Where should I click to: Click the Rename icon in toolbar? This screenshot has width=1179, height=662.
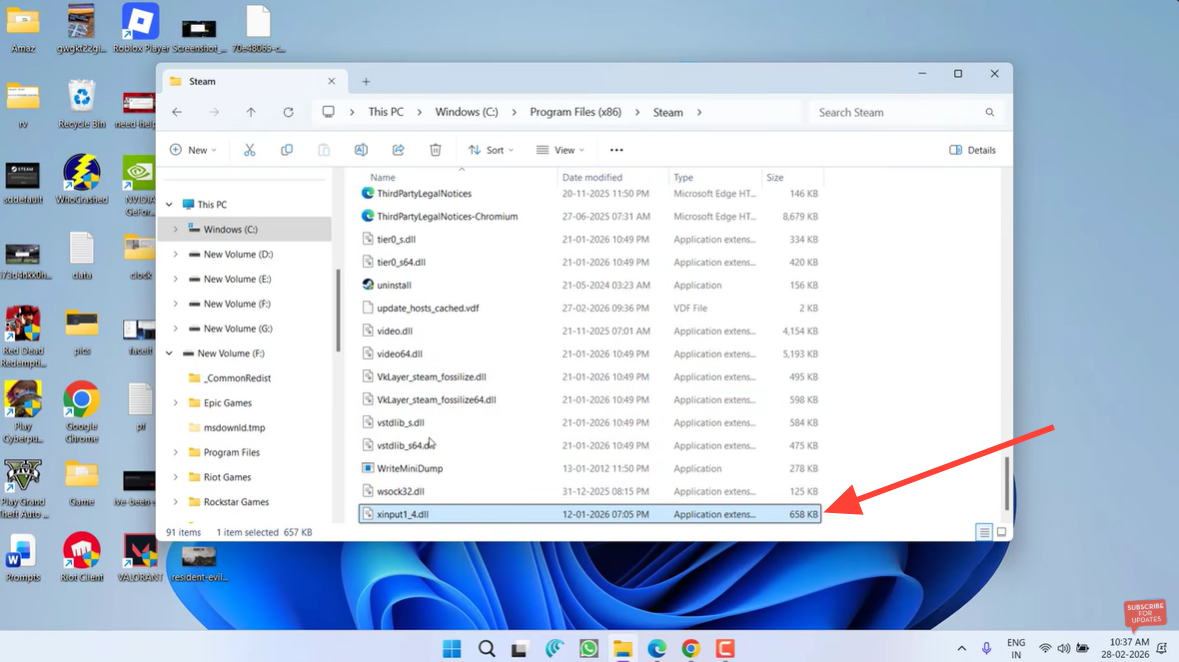point(361,150)
